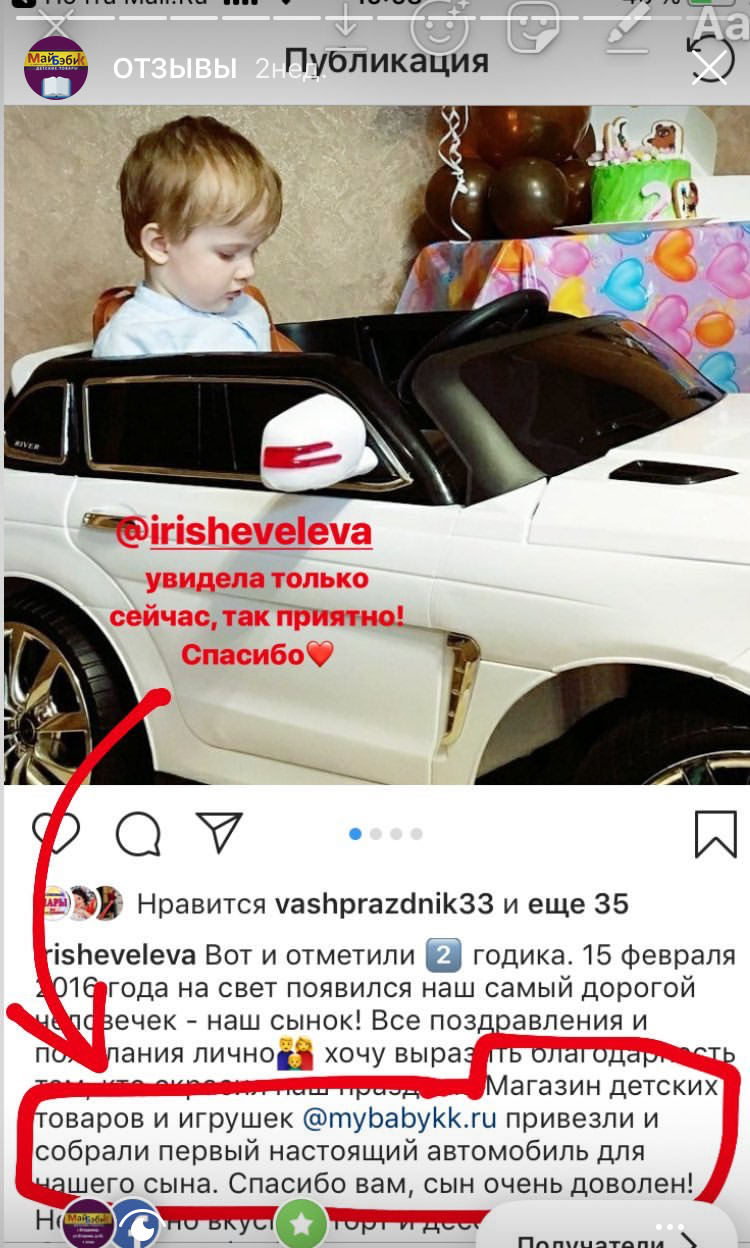Open Майбэбик profile avatar at top
The height and width of the screenshot is (1248, 750).
tap(56, 68)
